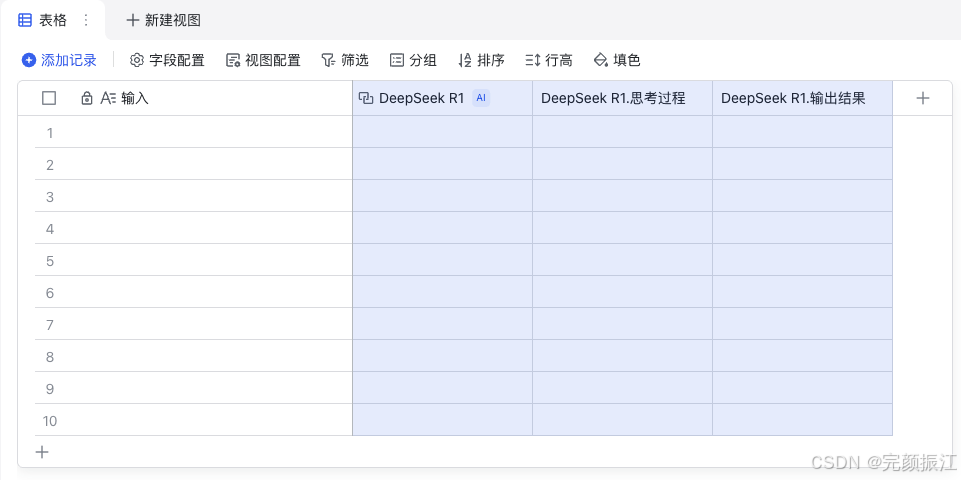Open the three-dot menu beside 表格
This screenshot has width=961, height=480.
[86, 20]
